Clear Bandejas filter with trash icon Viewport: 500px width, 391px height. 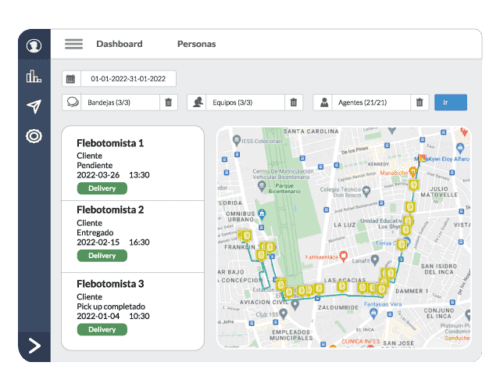click(x=168, y=102)
